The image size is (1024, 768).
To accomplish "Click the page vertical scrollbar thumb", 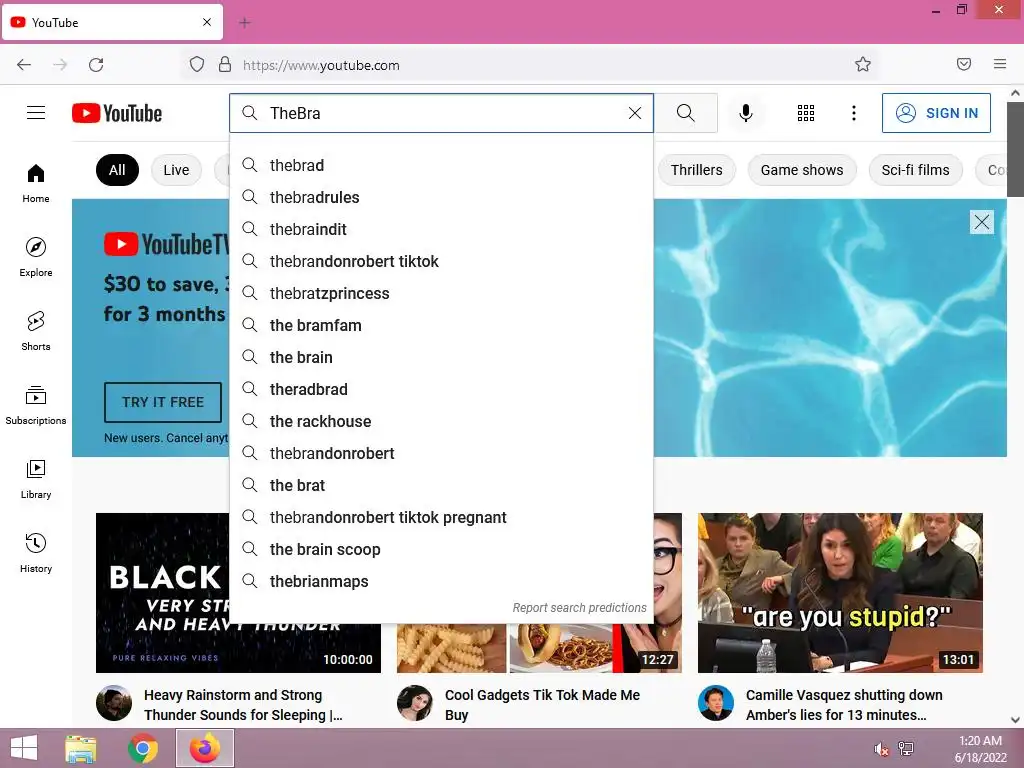I will [1015, 149].
